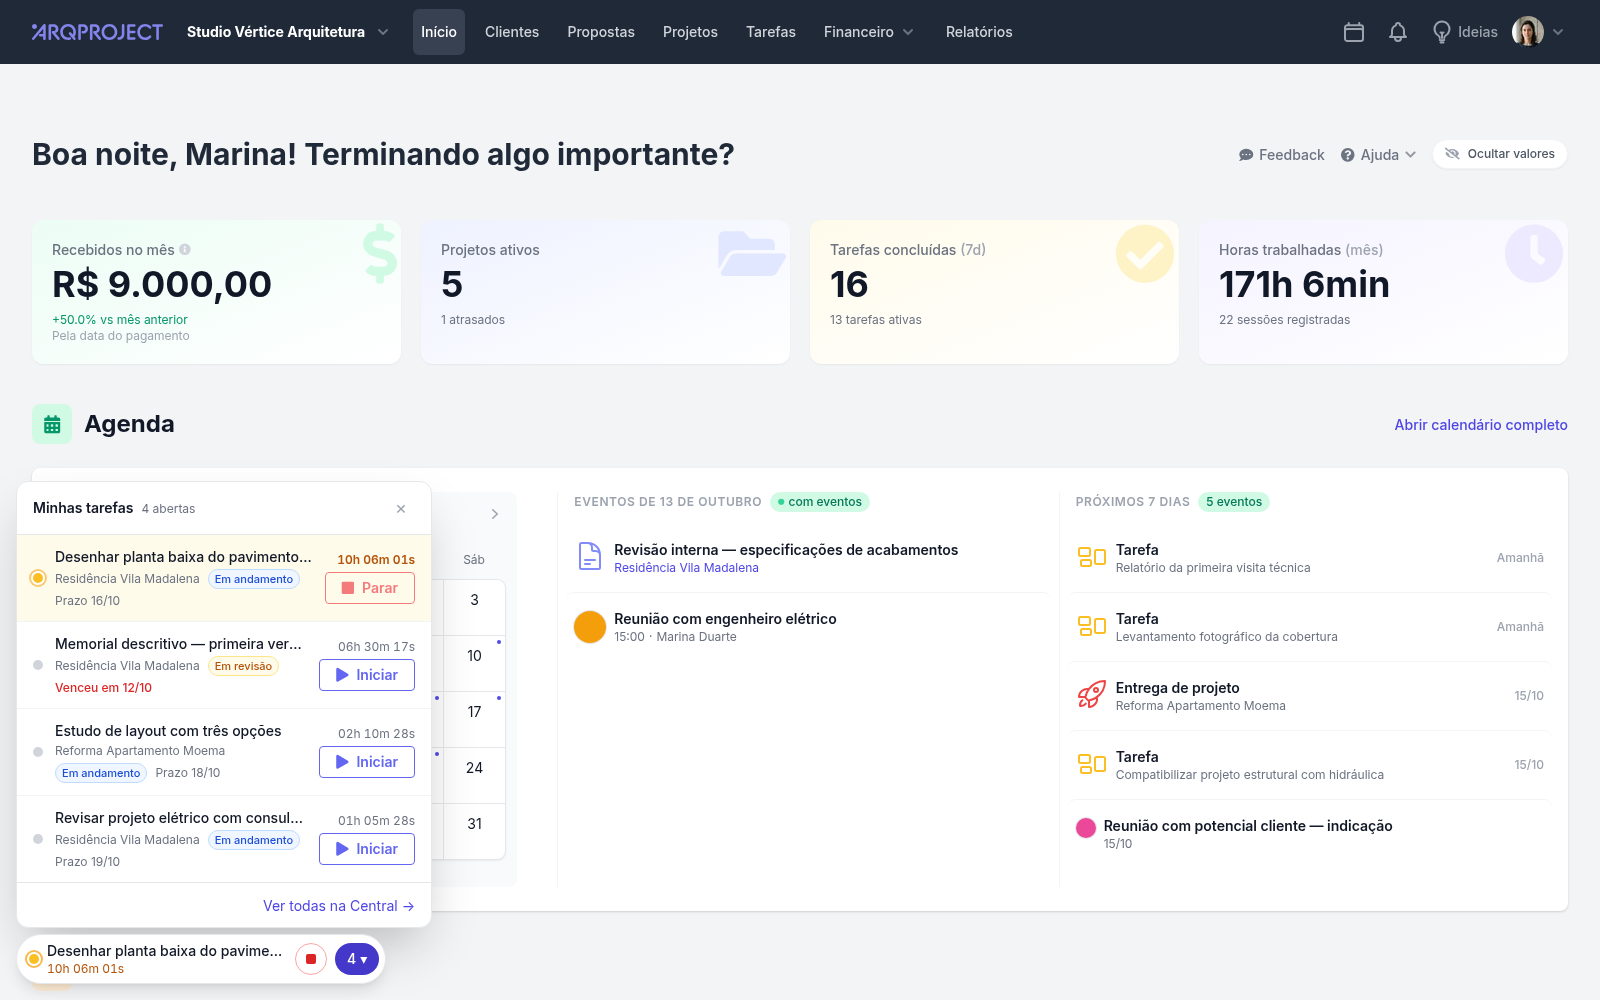Viewport: 1600px width, 1000px height.
Task: Open Relatórios in navigation
Action: pyautogui.click(x=979, y=32)
